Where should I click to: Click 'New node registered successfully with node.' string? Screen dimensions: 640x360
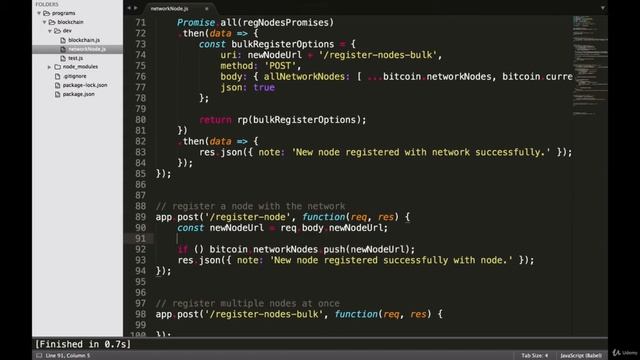(x=391, y=260)
